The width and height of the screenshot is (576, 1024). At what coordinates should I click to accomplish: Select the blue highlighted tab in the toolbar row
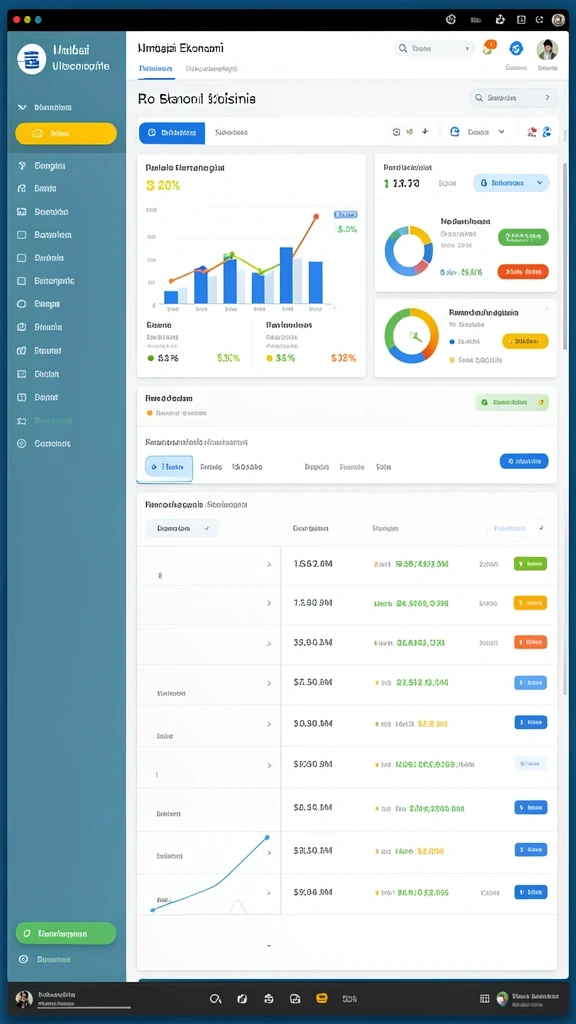tap(172, 133)
